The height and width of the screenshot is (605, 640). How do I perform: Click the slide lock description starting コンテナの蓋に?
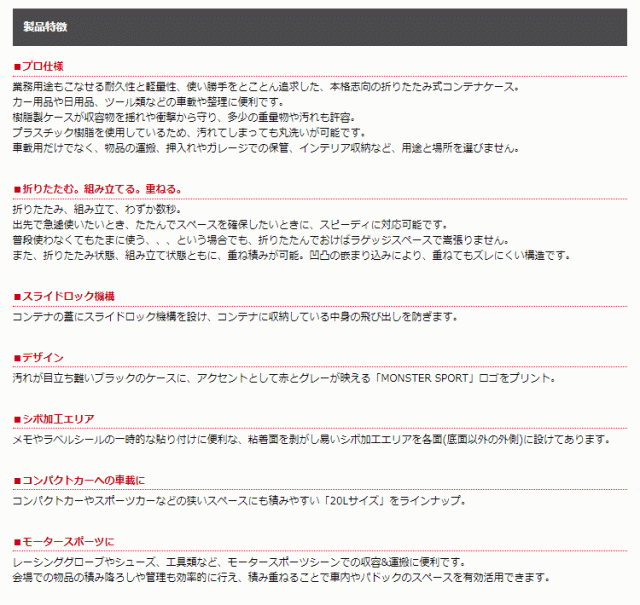point(235,316)
